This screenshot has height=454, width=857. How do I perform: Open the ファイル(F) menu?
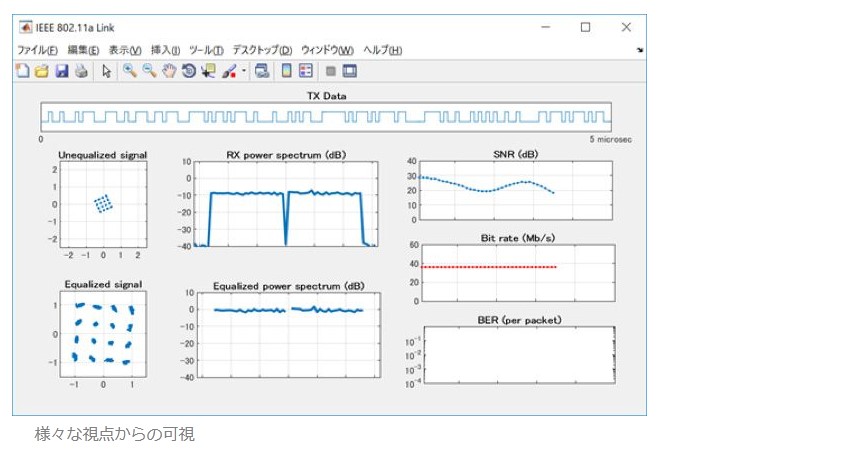pos(37,50)
